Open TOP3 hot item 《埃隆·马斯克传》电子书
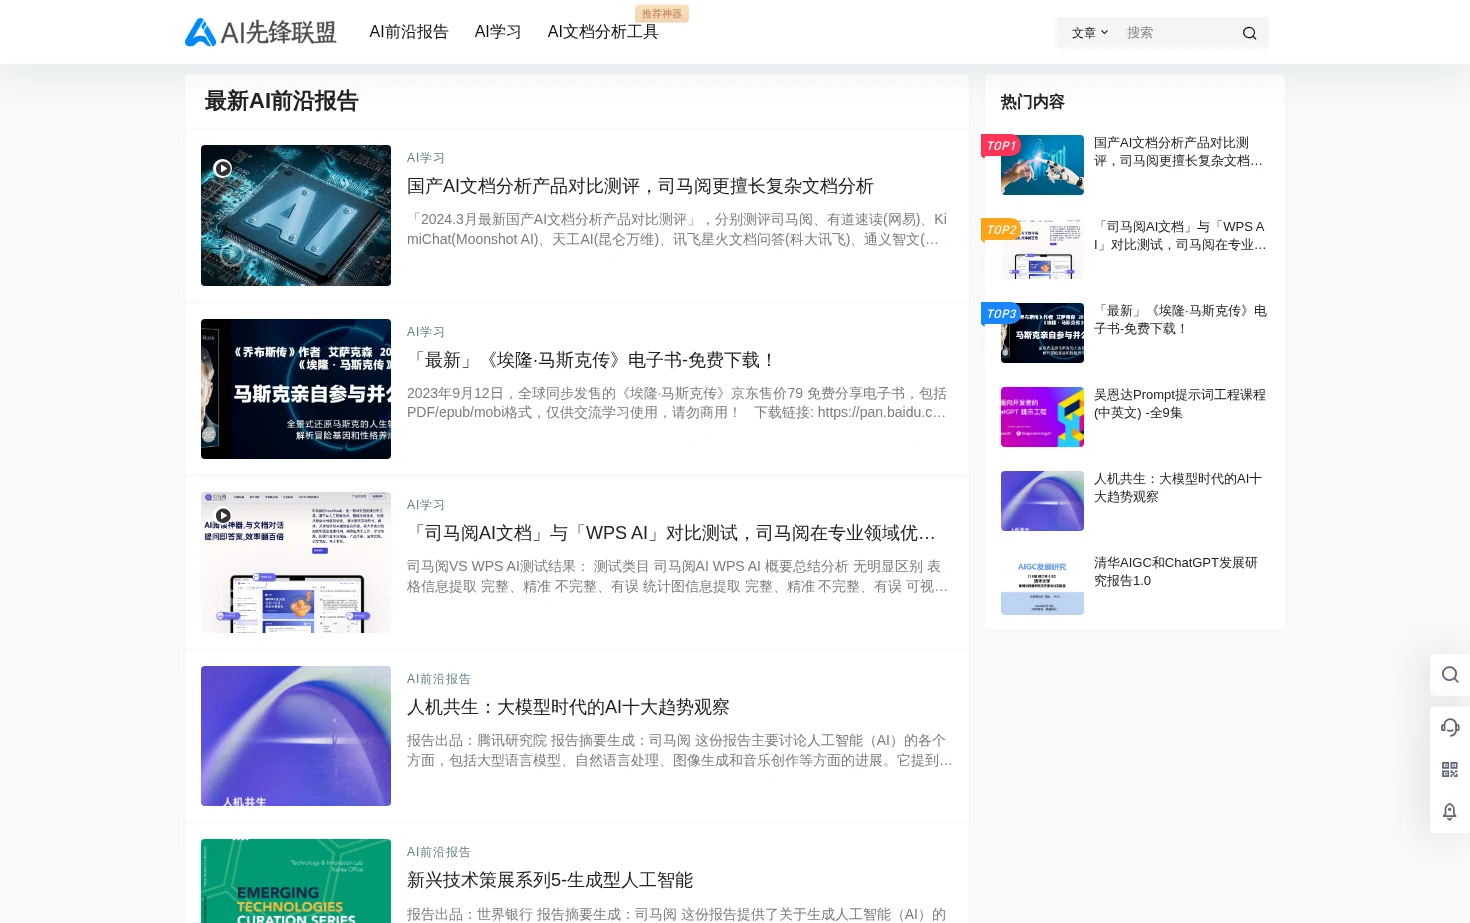The height and width of the screenshot is (923, 1470). point(1180,320)
